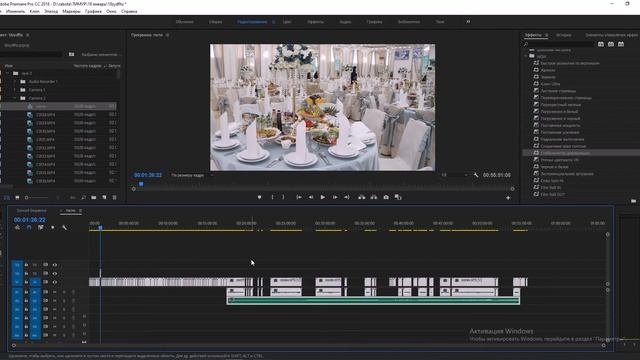Open Find in the Project panel footer
This screenshot has width=640, height=360.
pos(84,198)
